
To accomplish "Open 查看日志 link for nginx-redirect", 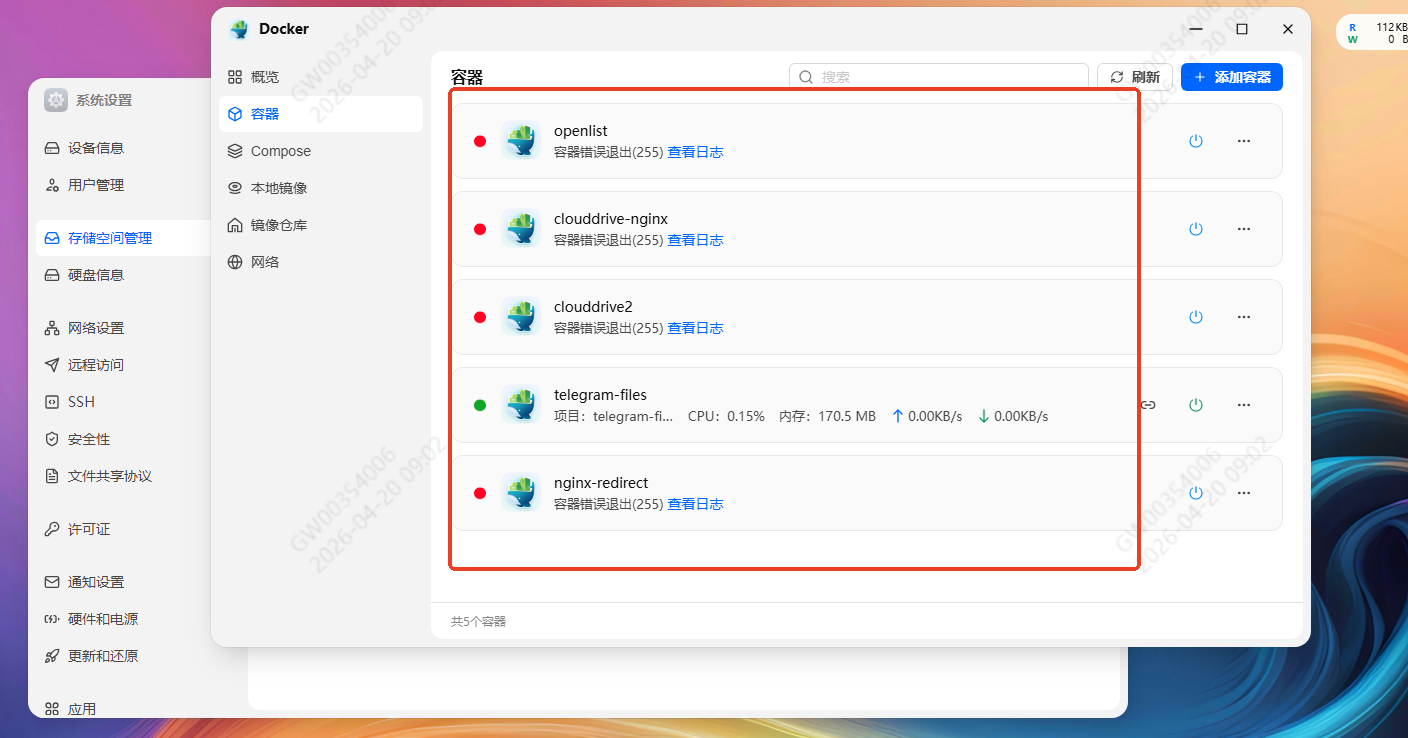I will pyautogui.click(x=695, y=504).
